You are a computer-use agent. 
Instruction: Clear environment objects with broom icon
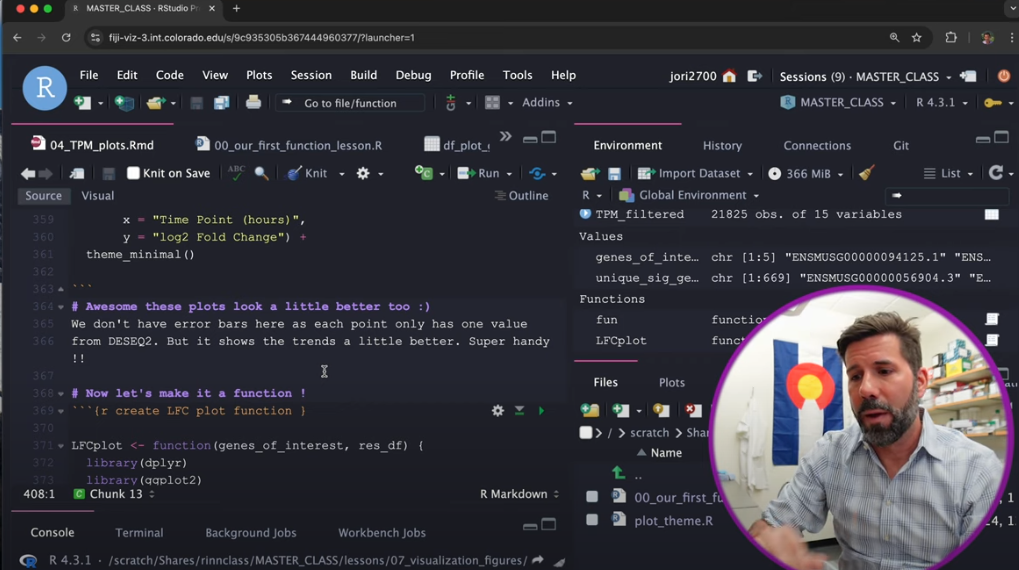866,173
